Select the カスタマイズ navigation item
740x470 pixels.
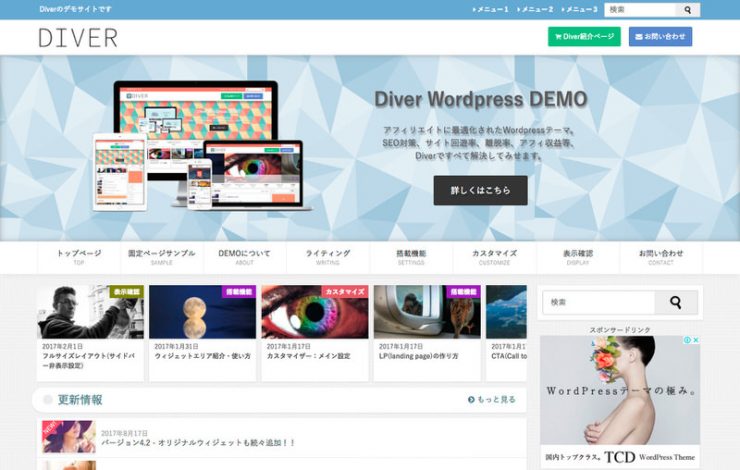(x=494, y=257)
